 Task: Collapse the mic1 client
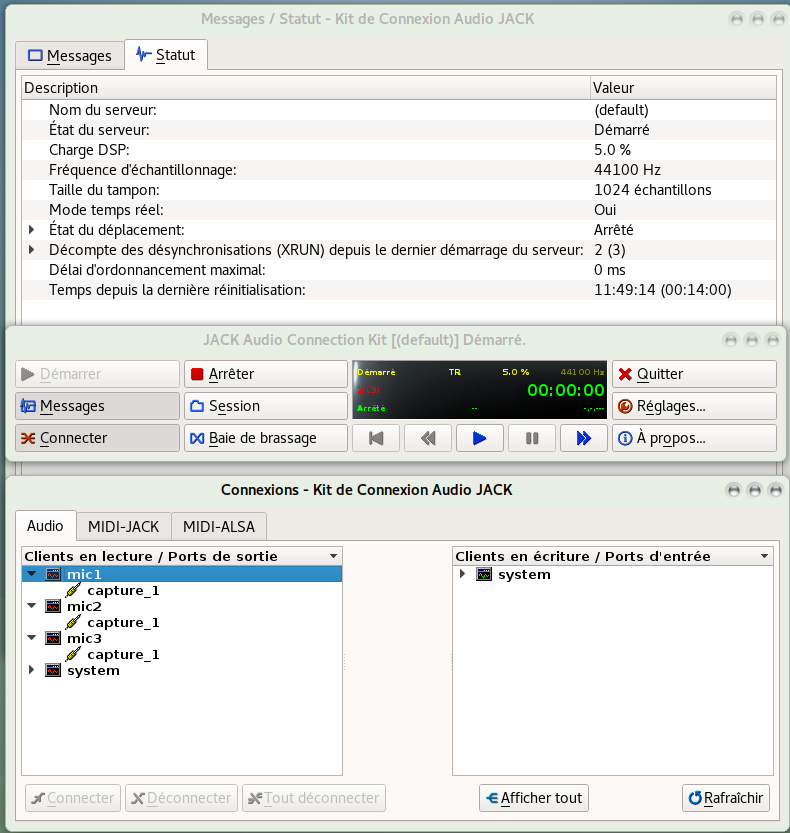(32, 574)
